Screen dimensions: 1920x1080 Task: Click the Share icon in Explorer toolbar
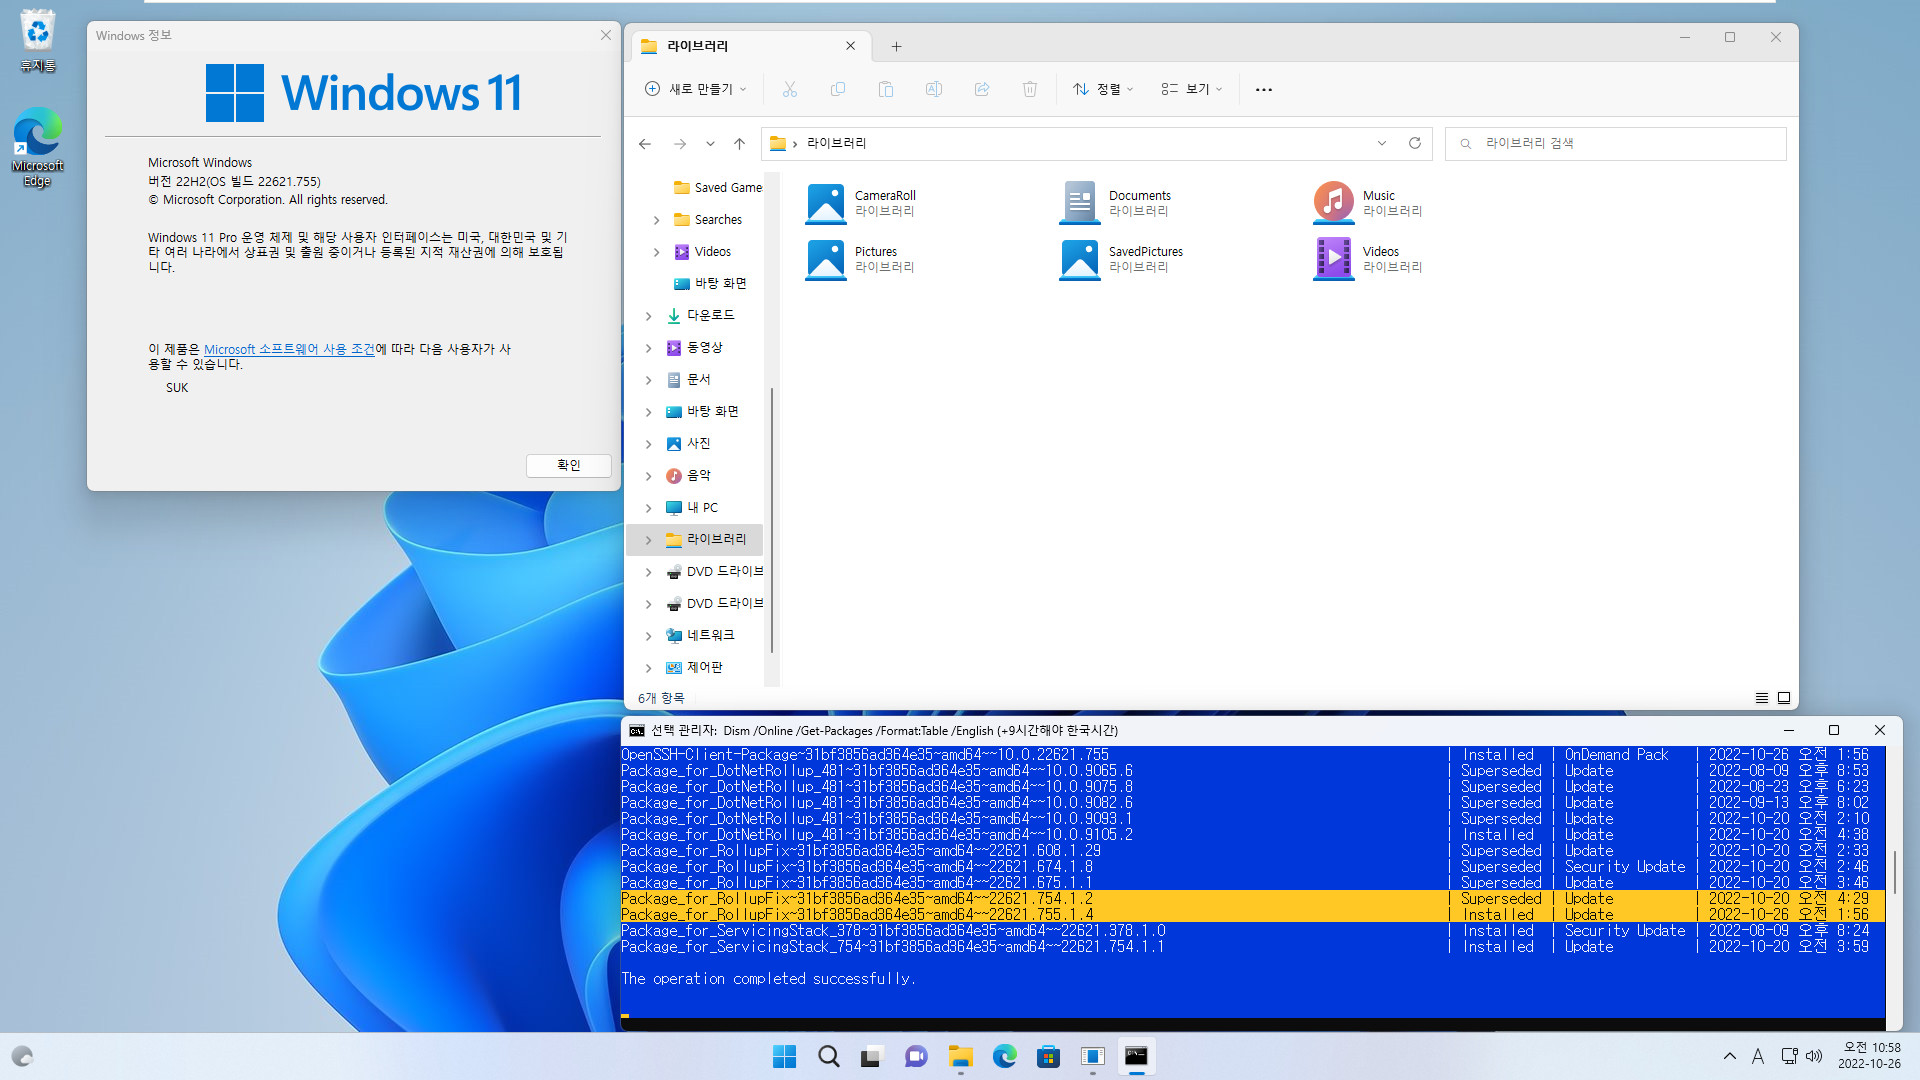coord(982,89)
